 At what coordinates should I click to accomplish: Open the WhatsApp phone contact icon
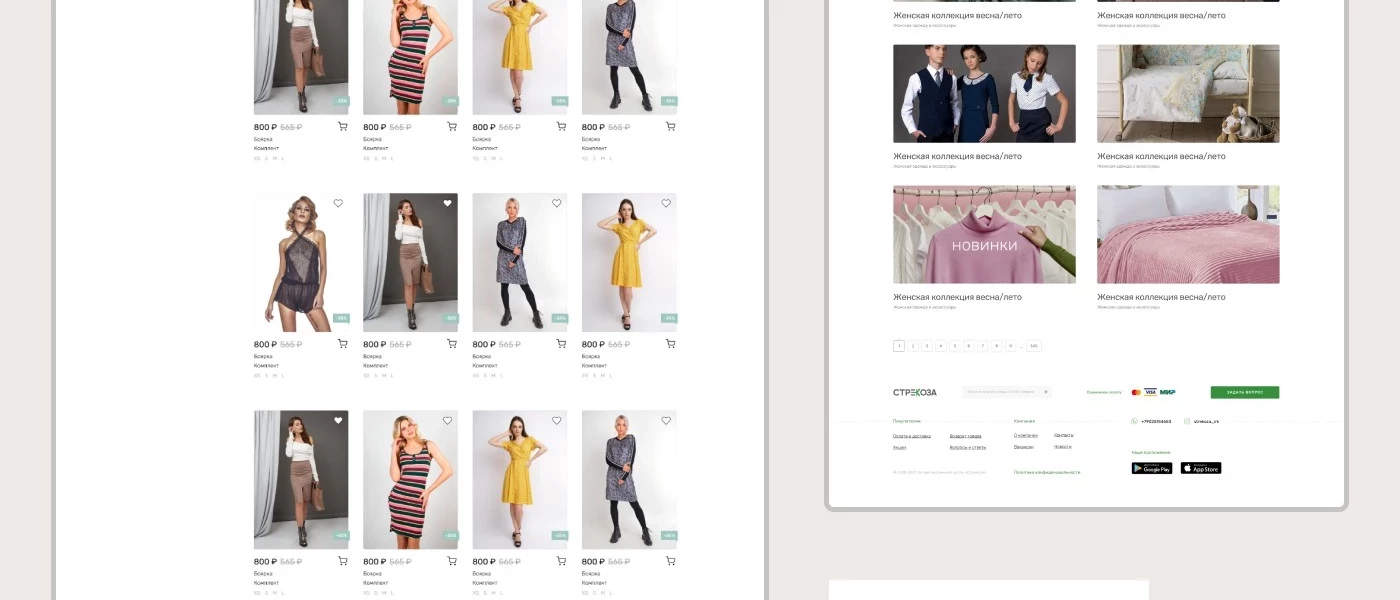1134,421
